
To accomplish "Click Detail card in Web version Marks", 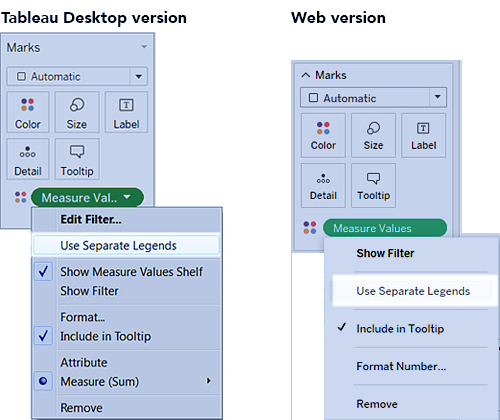I will coord(323,186).
